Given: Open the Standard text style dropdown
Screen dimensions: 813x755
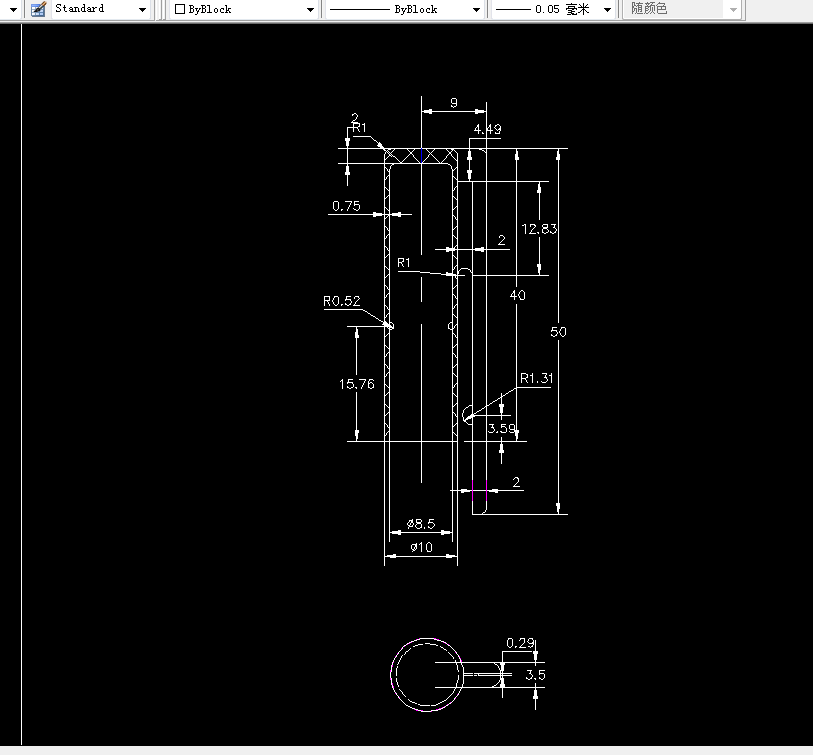Looking at the screenshot, I should coord(143,9).
